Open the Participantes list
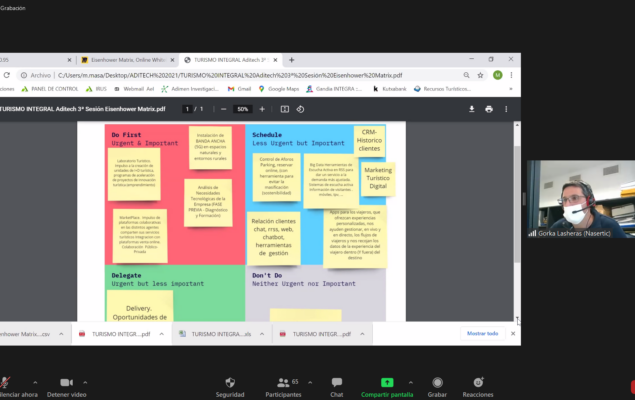The image size is (635, 400). [x=282, y=383]
